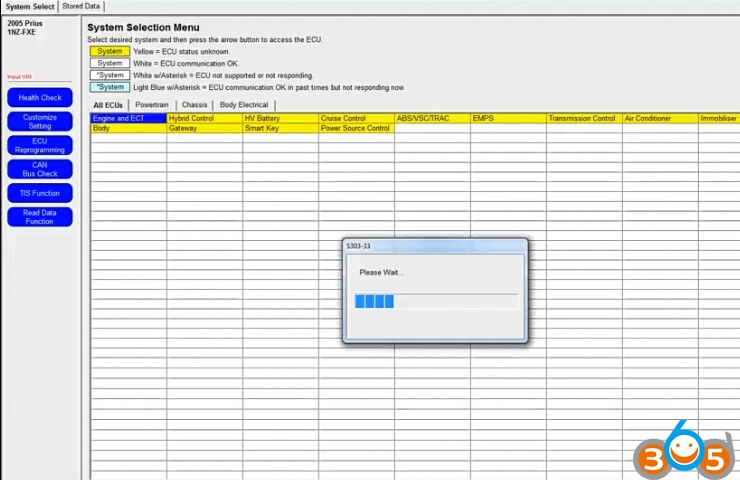Start ECU Reprogramming
This screenshot has width=740, height=480.
(x=40, y=145)
